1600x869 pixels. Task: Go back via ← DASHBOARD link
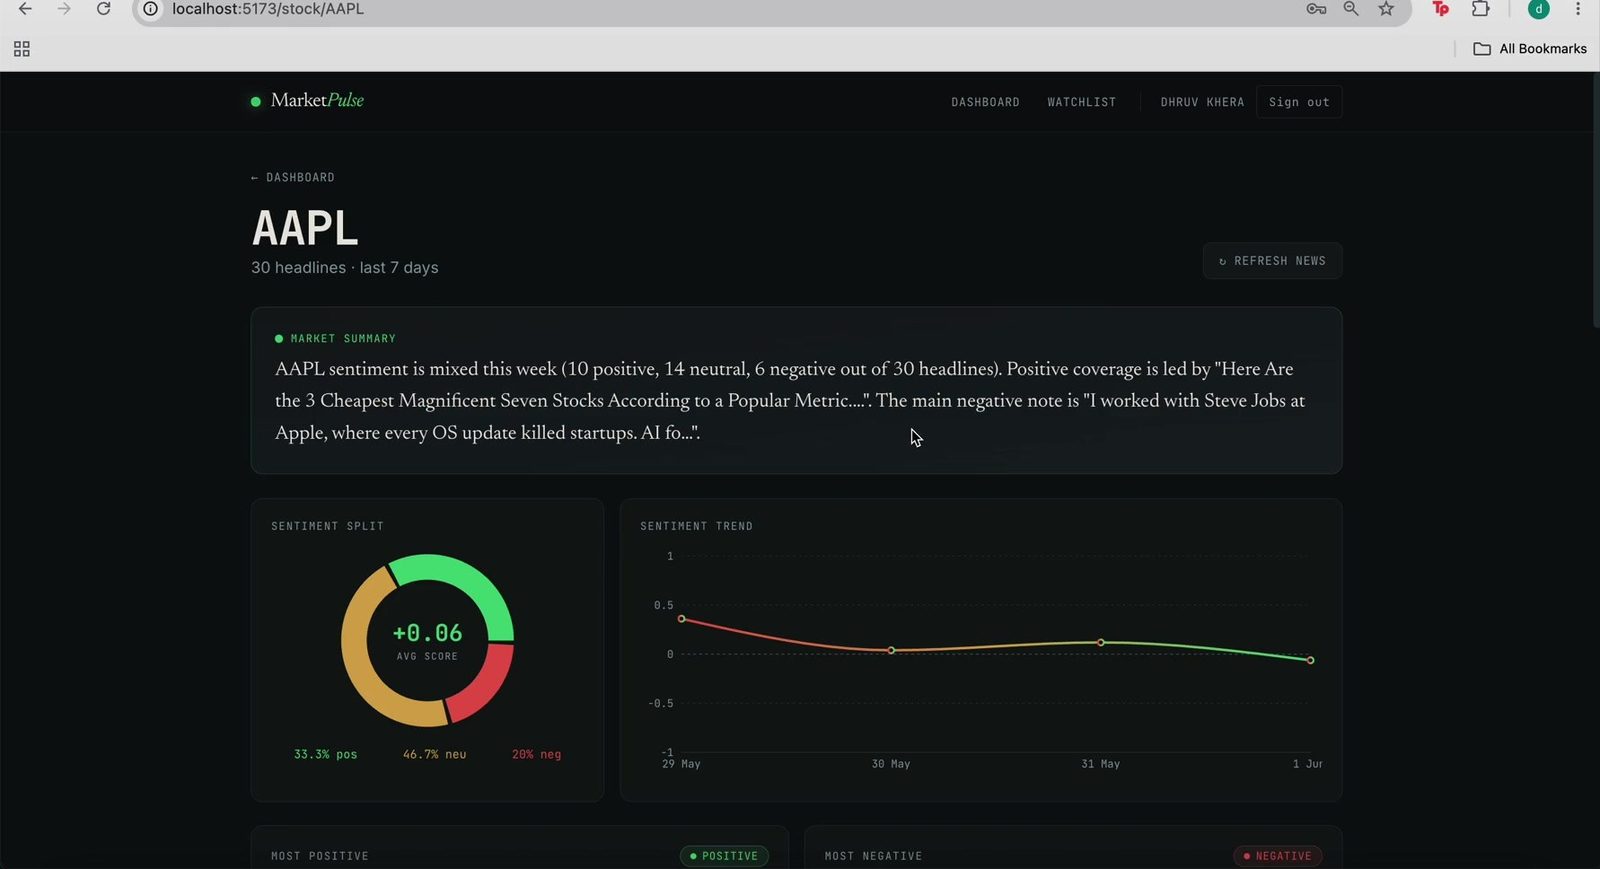(293, 177)
